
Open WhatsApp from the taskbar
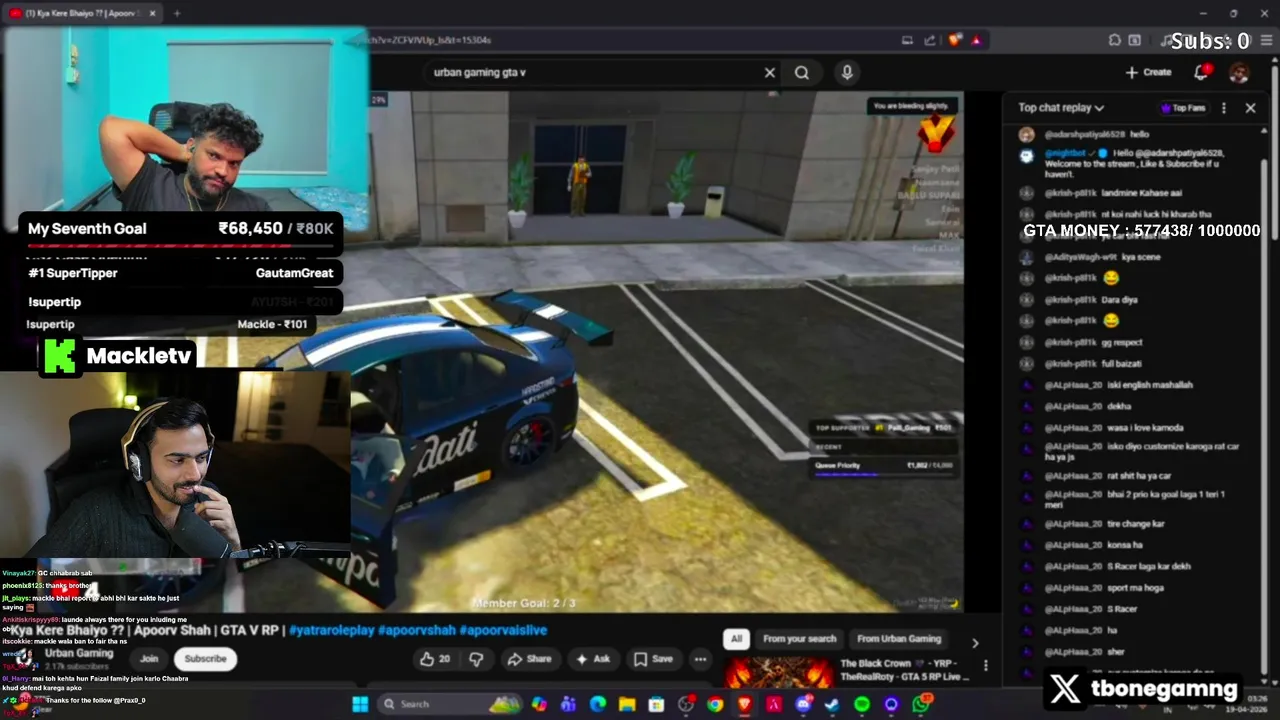coord(921,704)
